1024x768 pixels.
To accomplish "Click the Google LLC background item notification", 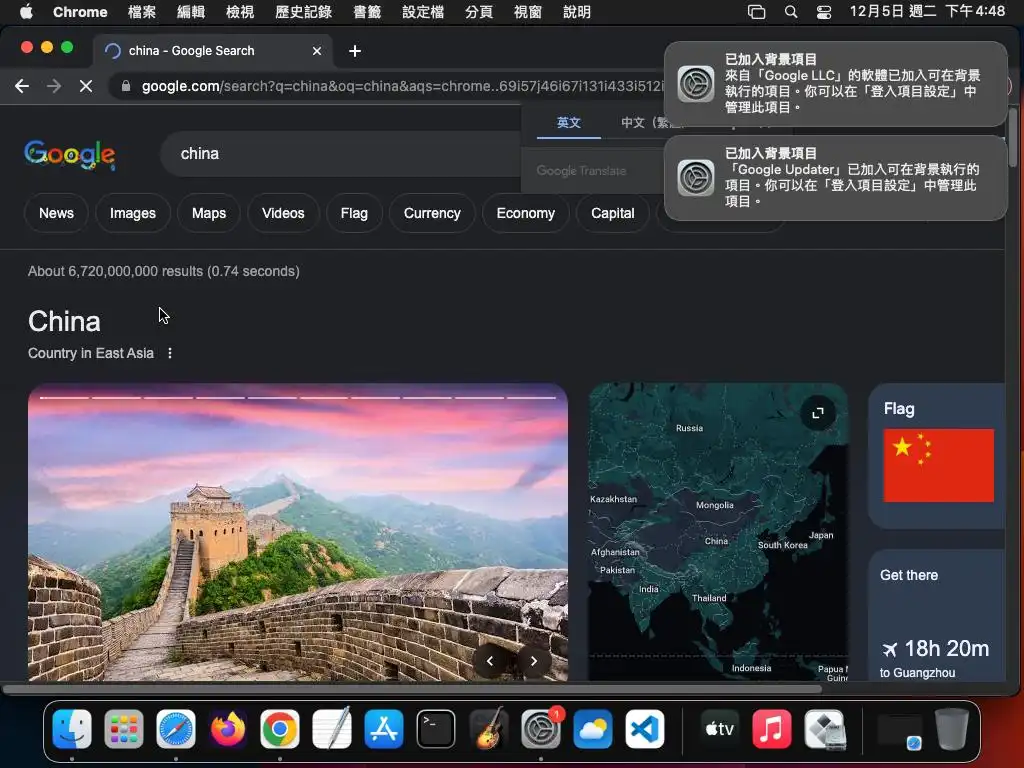I will (835, 84).
